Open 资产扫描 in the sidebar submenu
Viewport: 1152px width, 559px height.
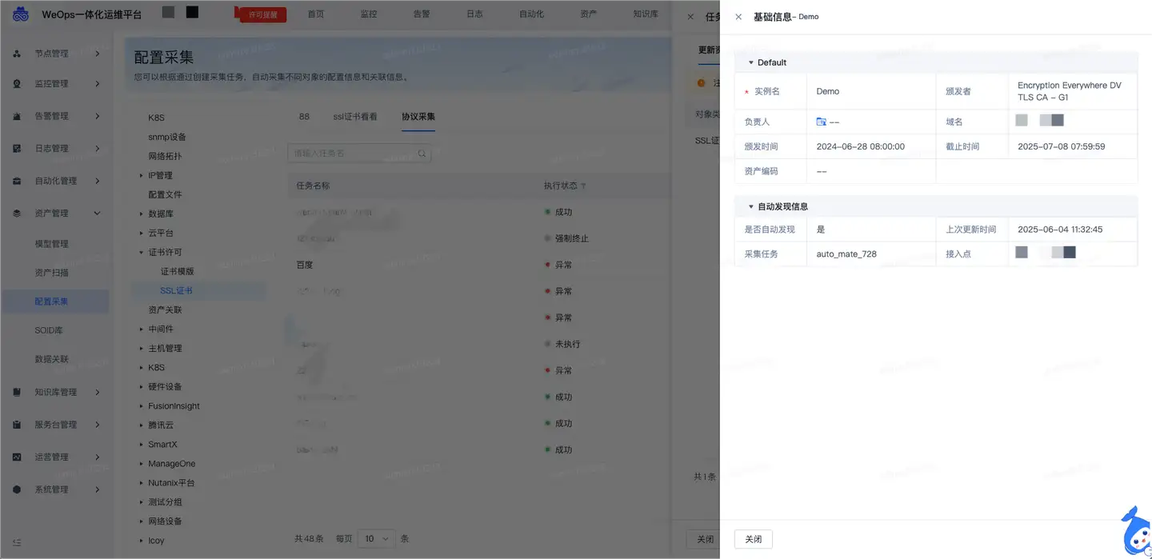pyautogui.click(x=51, y=273)
